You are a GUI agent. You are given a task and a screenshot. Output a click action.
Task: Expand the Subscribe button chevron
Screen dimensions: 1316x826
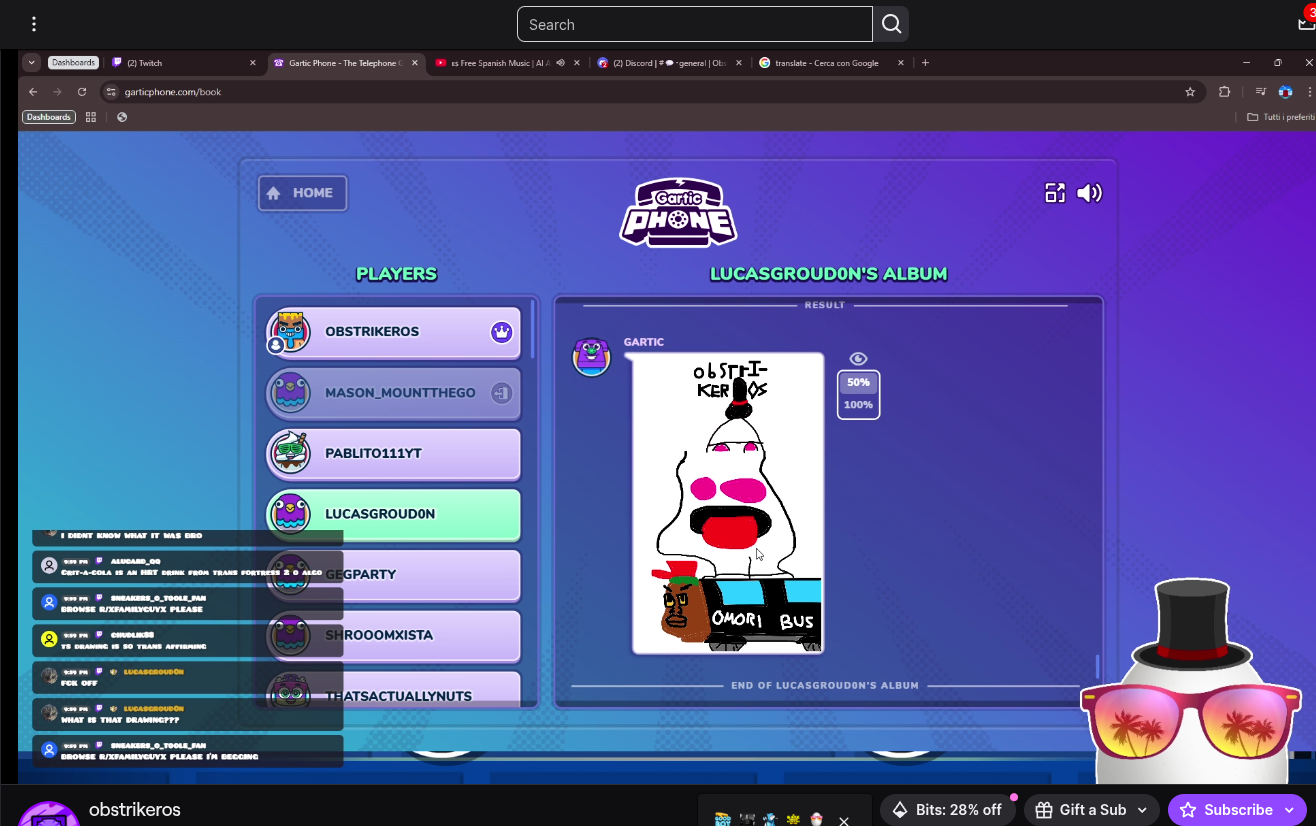(x=1290, y=810)
